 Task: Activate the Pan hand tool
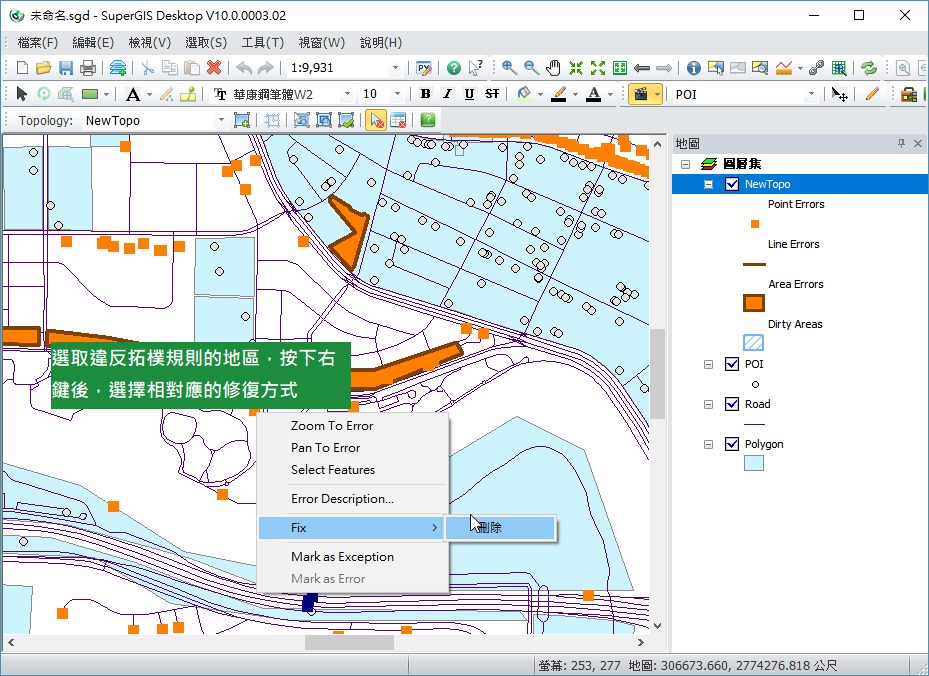click(553, 68)
